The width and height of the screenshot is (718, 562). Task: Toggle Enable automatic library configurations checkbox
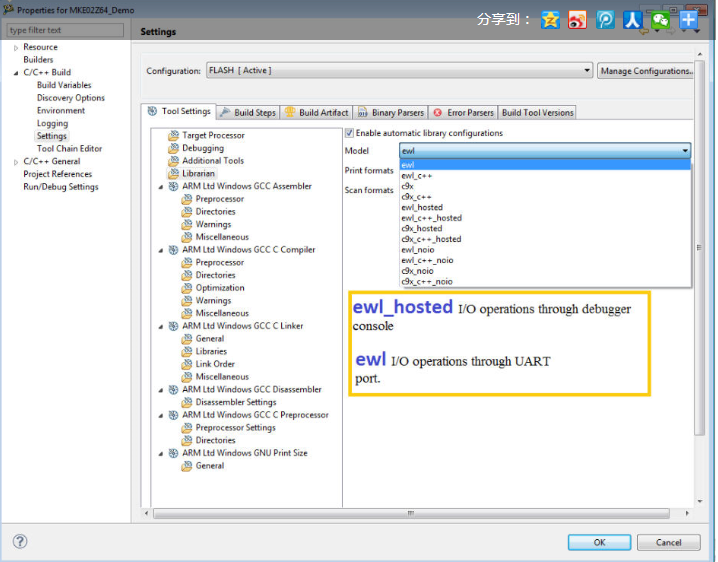click(x=349, y=133)
